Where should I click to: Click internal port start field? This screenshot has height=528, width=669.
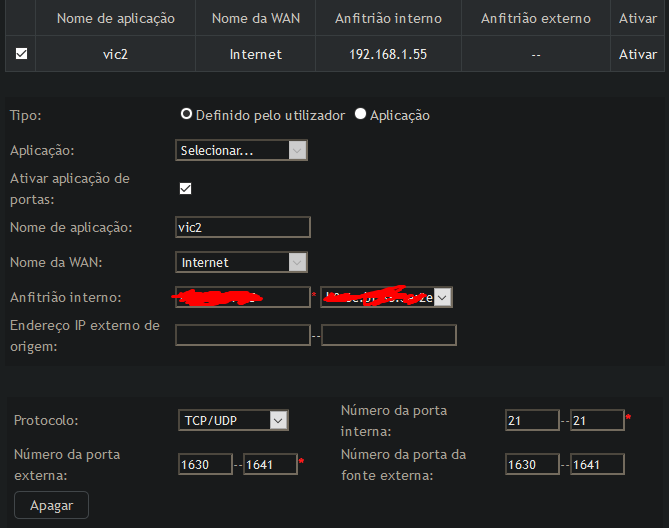tap(532, 420)
